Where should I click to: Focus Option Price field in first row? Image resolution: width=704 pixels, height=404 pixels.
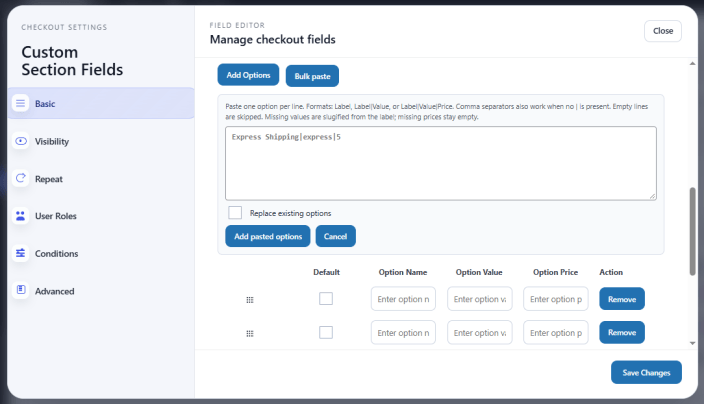pyautogui.click(x=556, y=299)
